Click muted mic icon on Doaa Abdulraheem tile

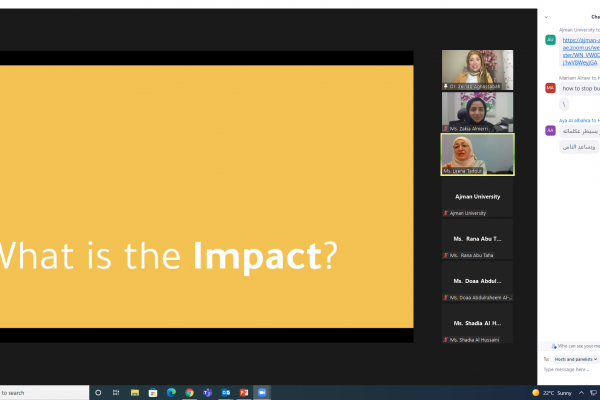(x=445, y=297)
